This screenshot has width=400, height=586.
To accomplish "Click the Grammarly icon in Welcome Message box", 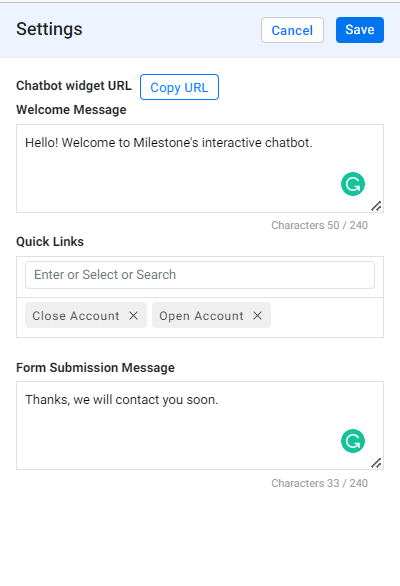I will (353, 184).
